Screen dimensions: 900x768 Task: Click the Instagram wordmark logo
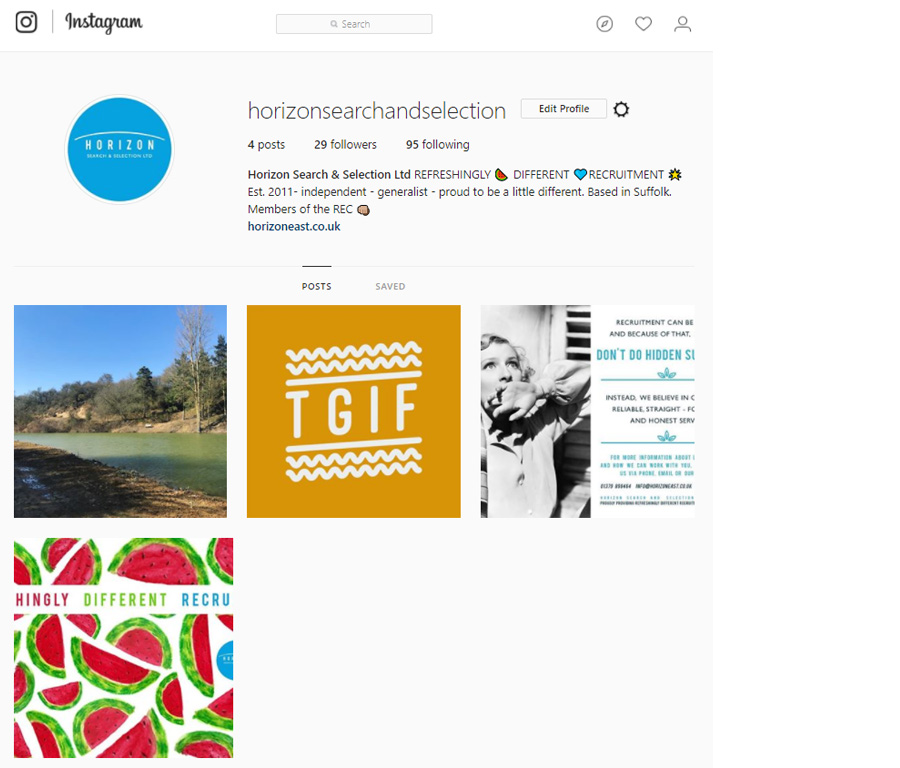pos(104,22)
